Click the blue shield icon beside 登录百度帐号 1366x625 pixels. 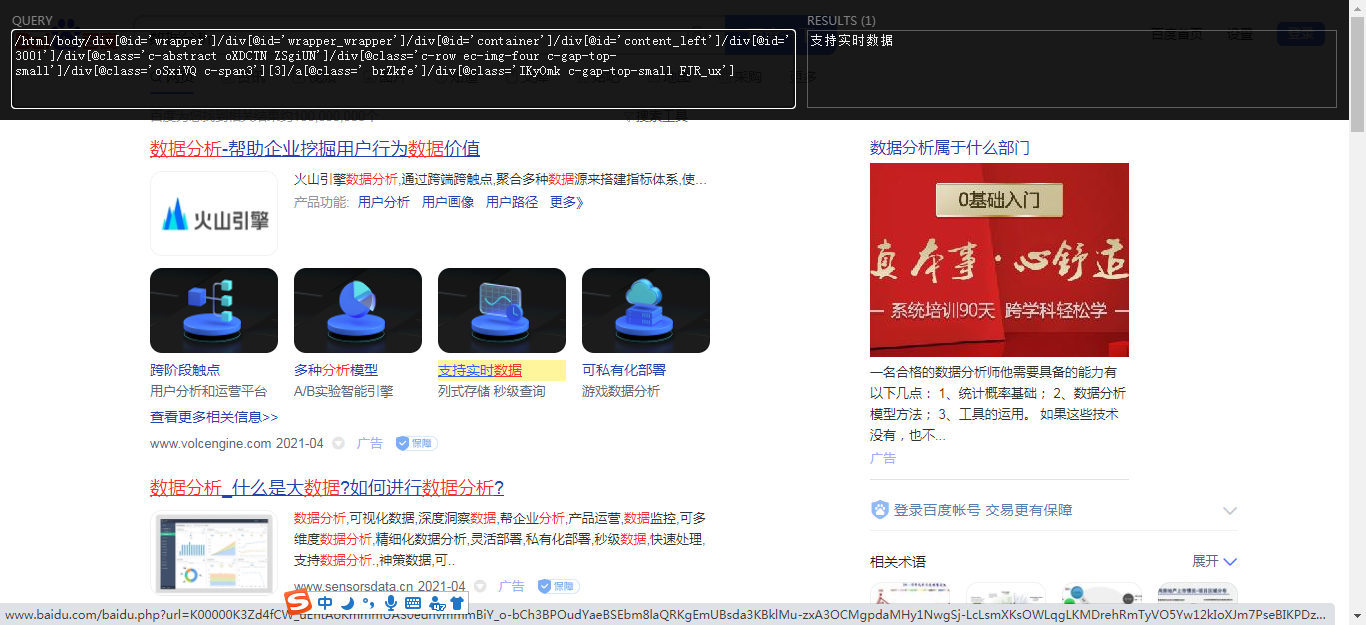coord(878,509)
